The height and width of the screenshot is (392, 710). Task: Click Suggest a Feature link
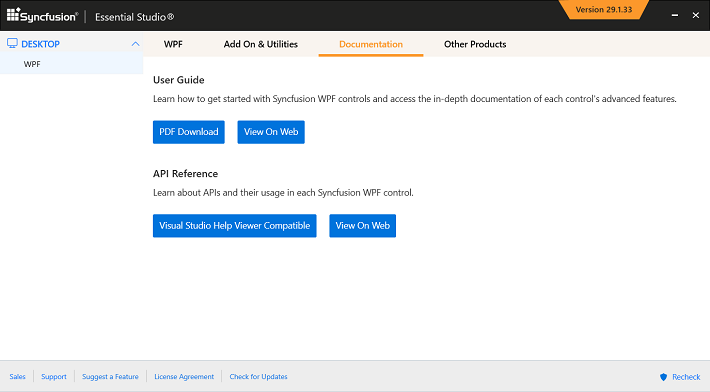click(110, 377)
